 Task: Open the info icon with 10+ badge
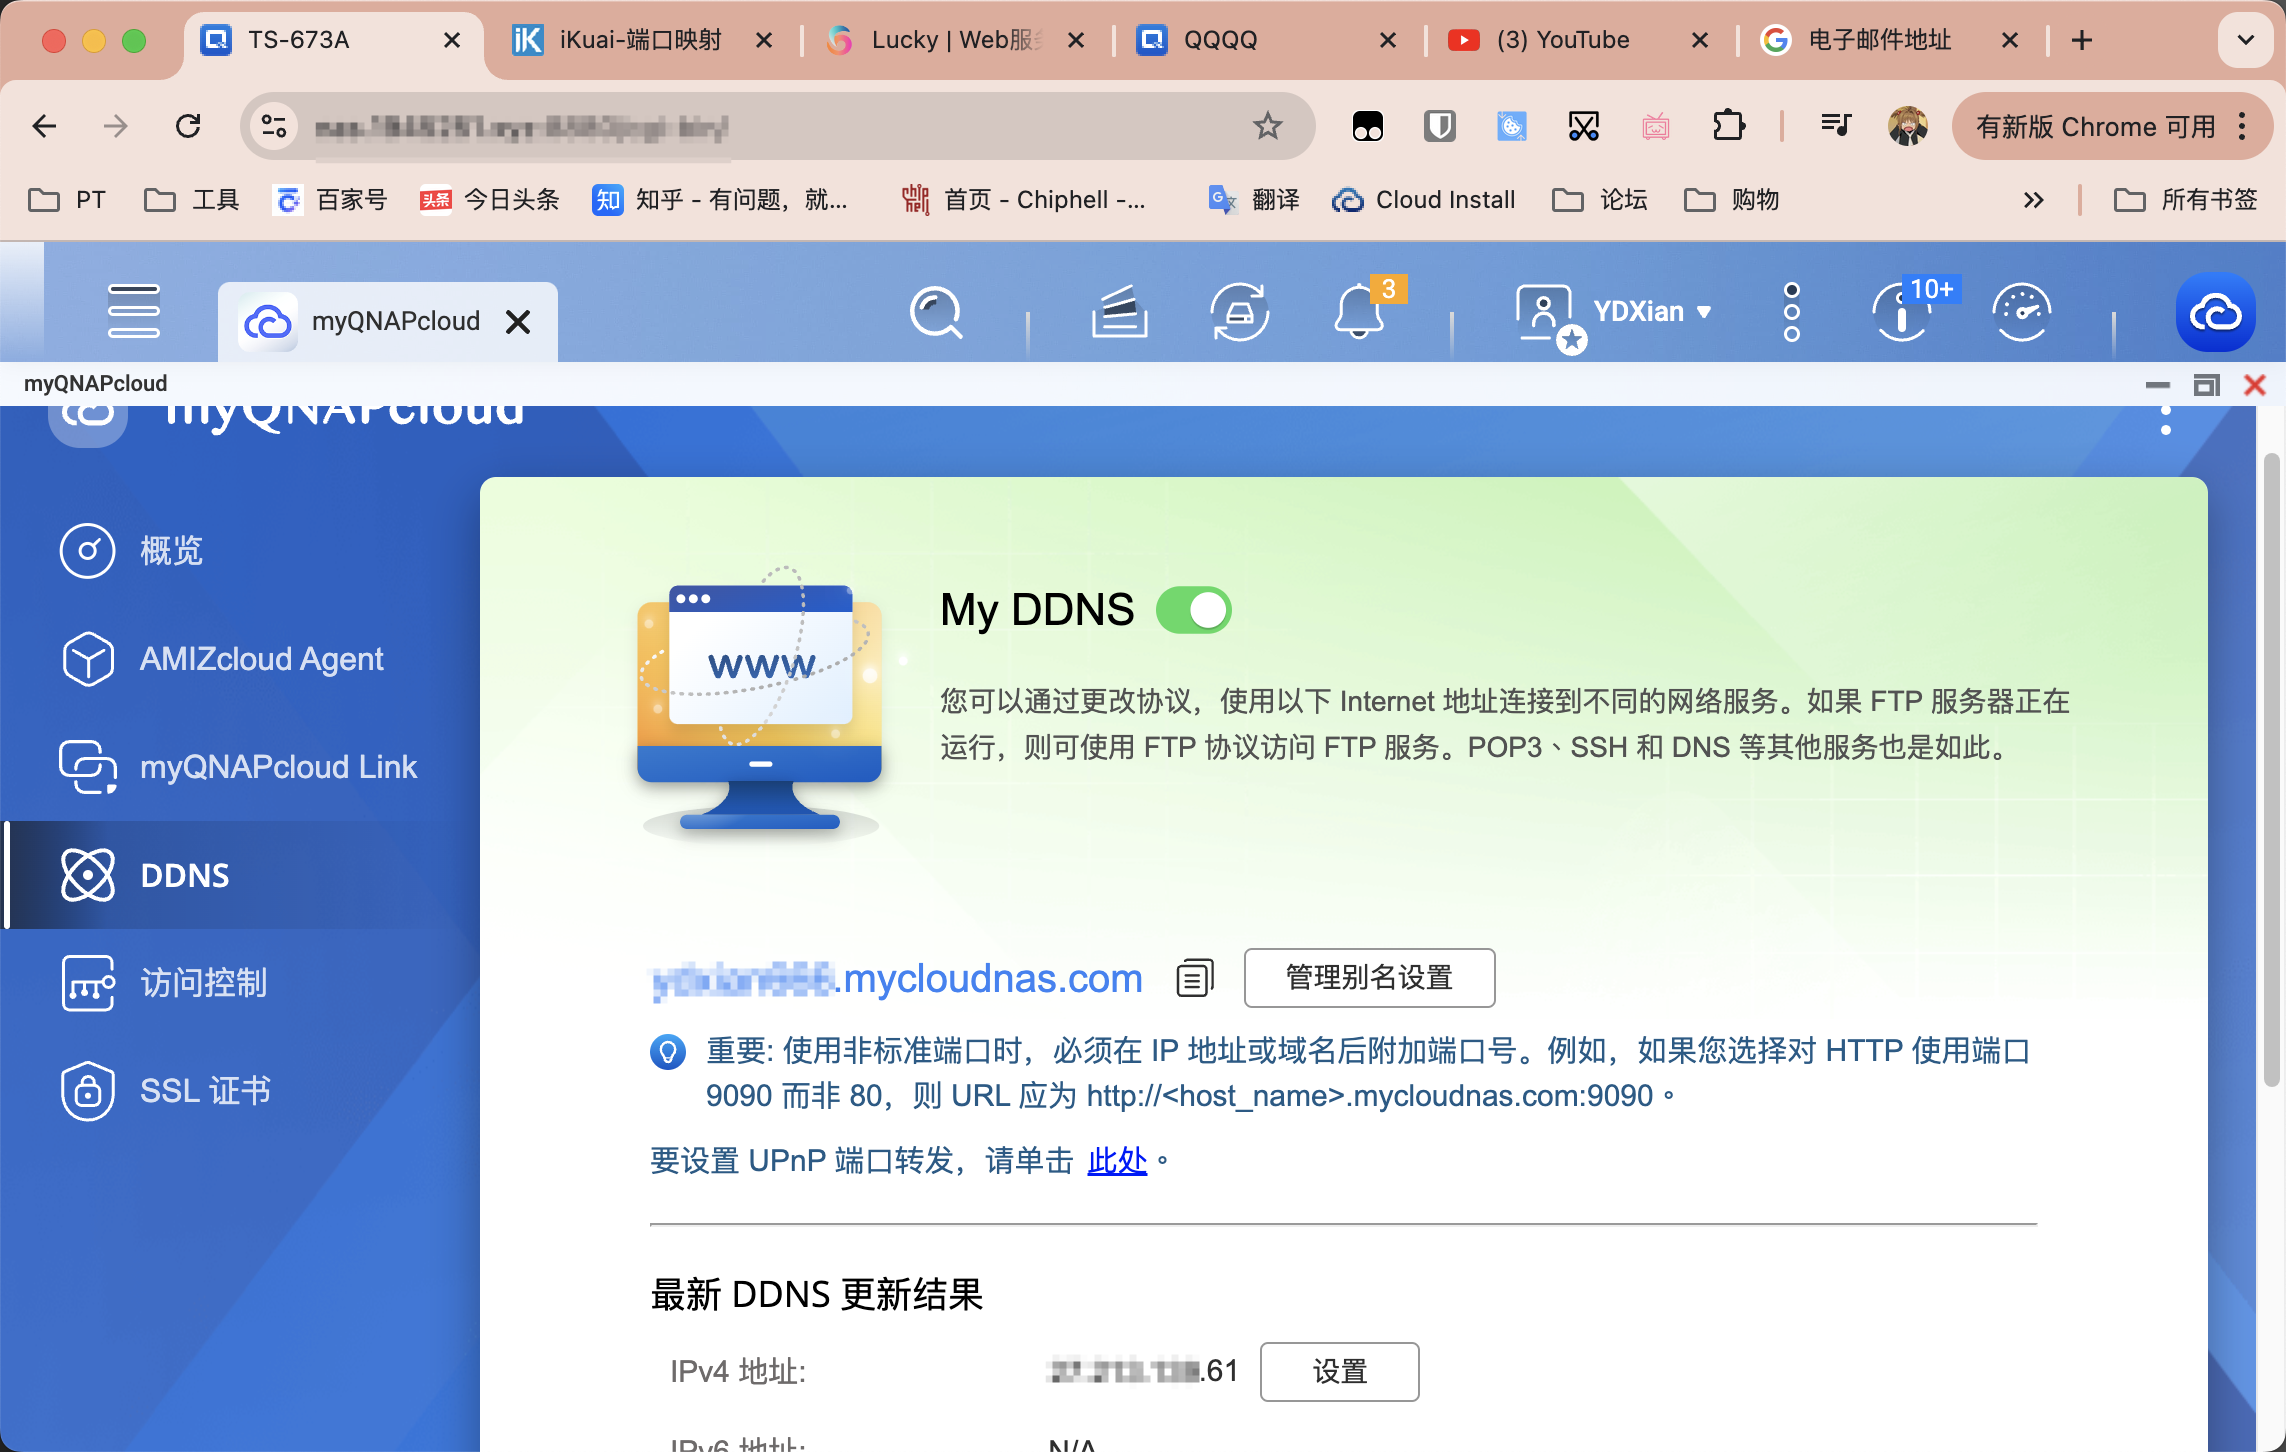(1902, 312)
